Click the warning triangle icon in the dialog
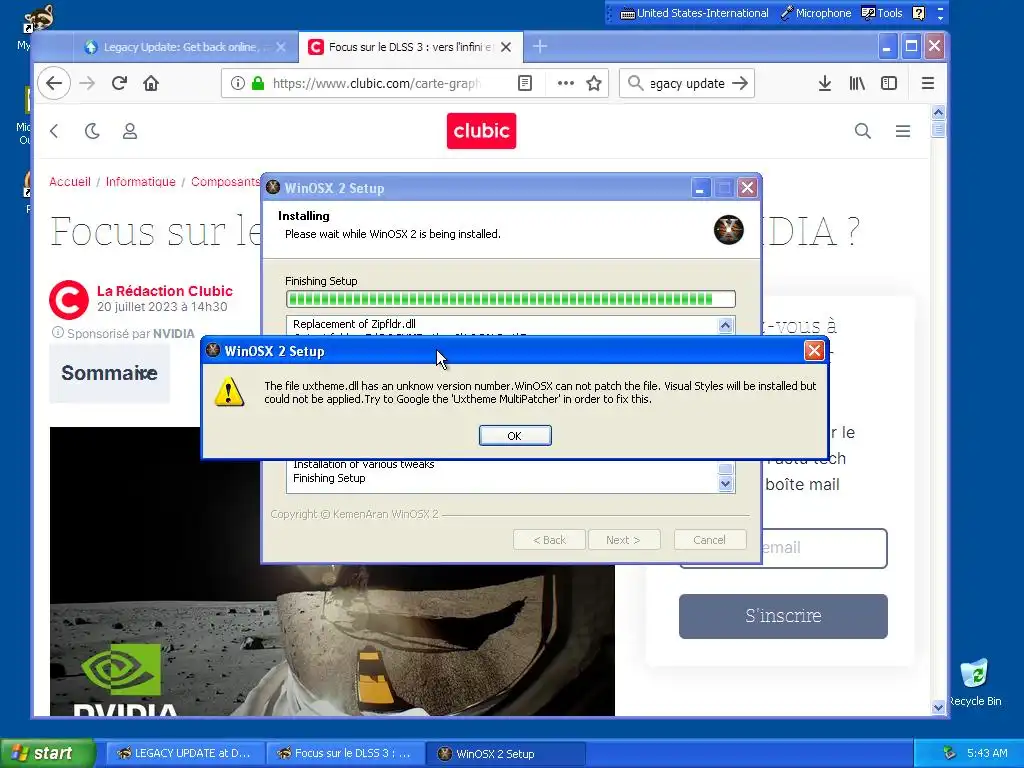Screen dimensions: 1024x768 click(x=229, y=392)
